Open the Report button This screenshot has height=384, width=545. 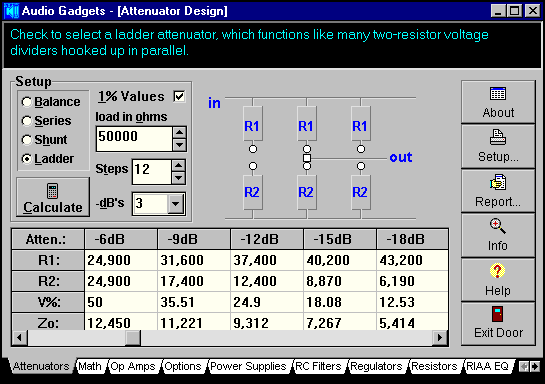tap(498, 191)
